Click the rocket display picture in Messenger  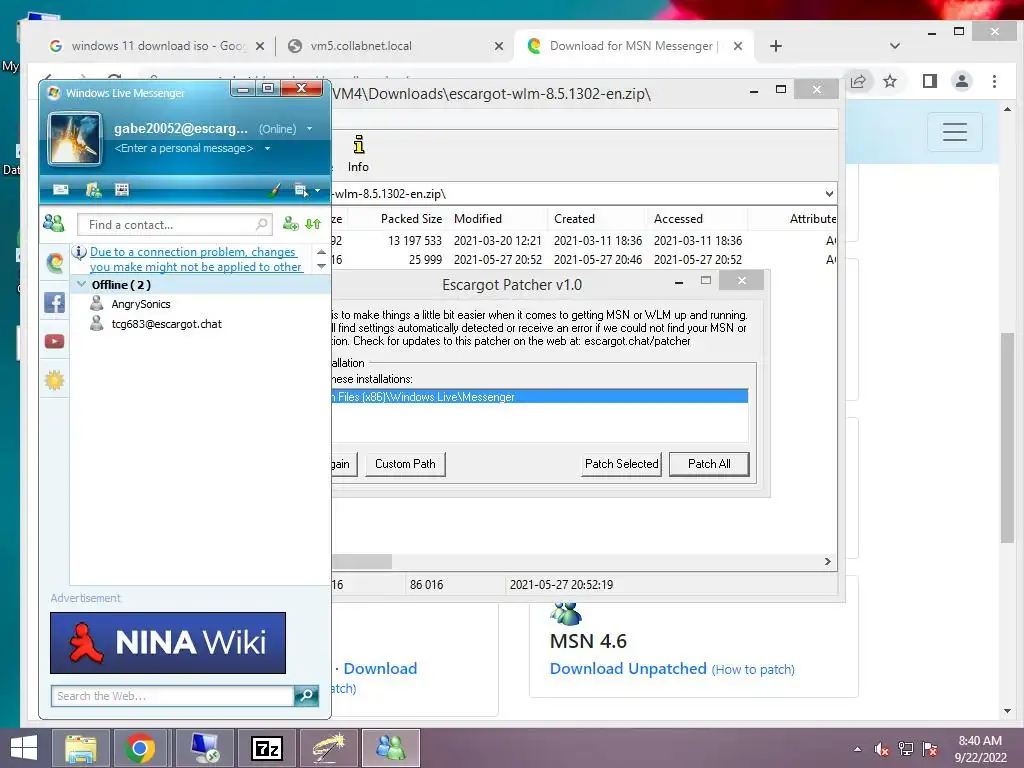[x=74, y=138]
